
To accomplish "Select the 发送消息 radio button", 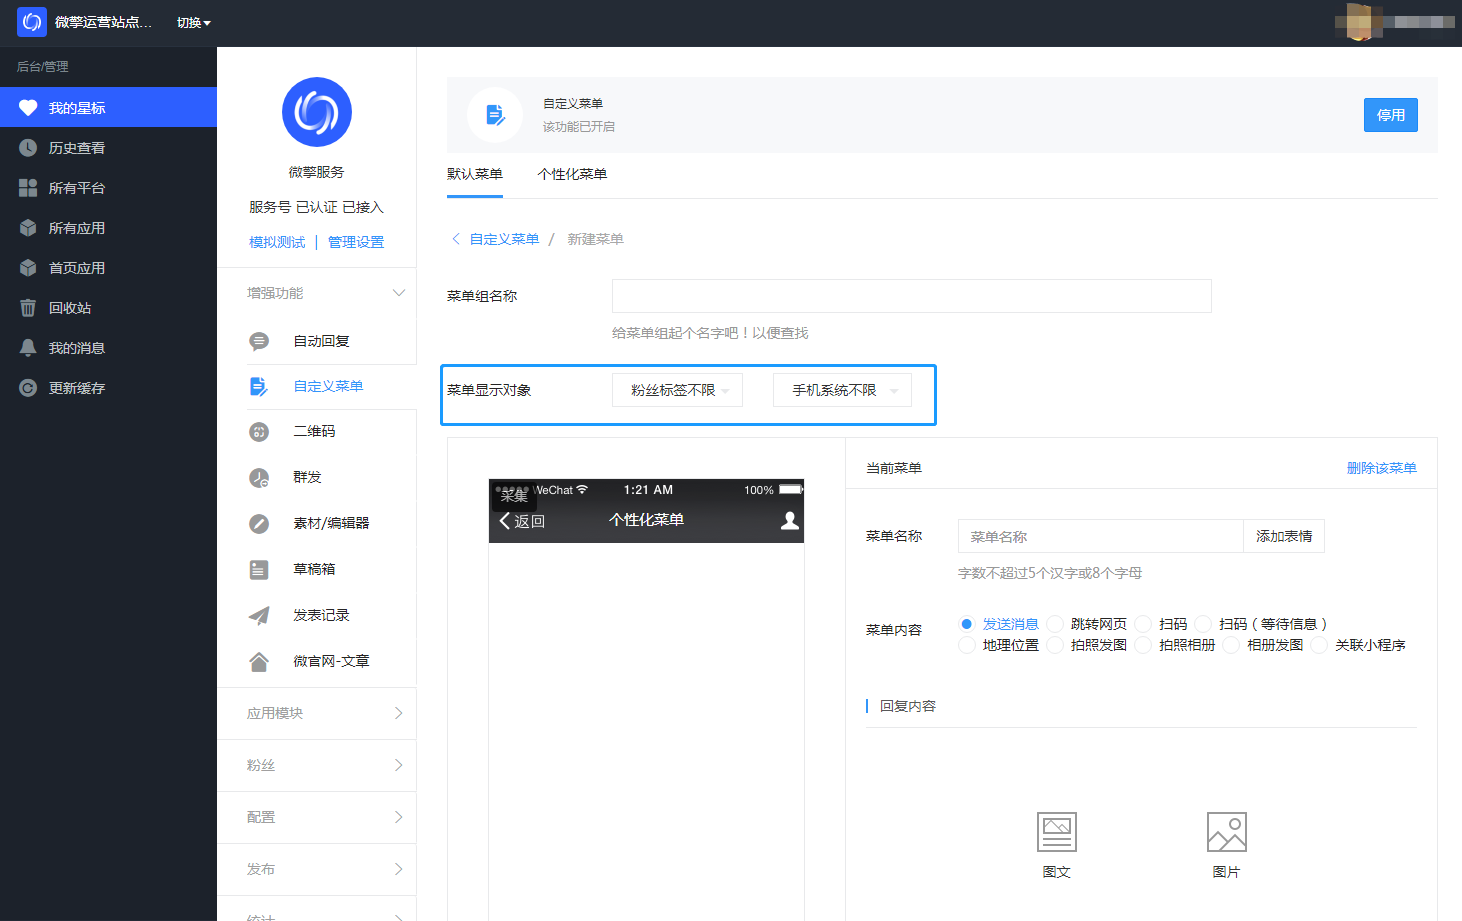I will pyautogui.click(x=966, y=623).
